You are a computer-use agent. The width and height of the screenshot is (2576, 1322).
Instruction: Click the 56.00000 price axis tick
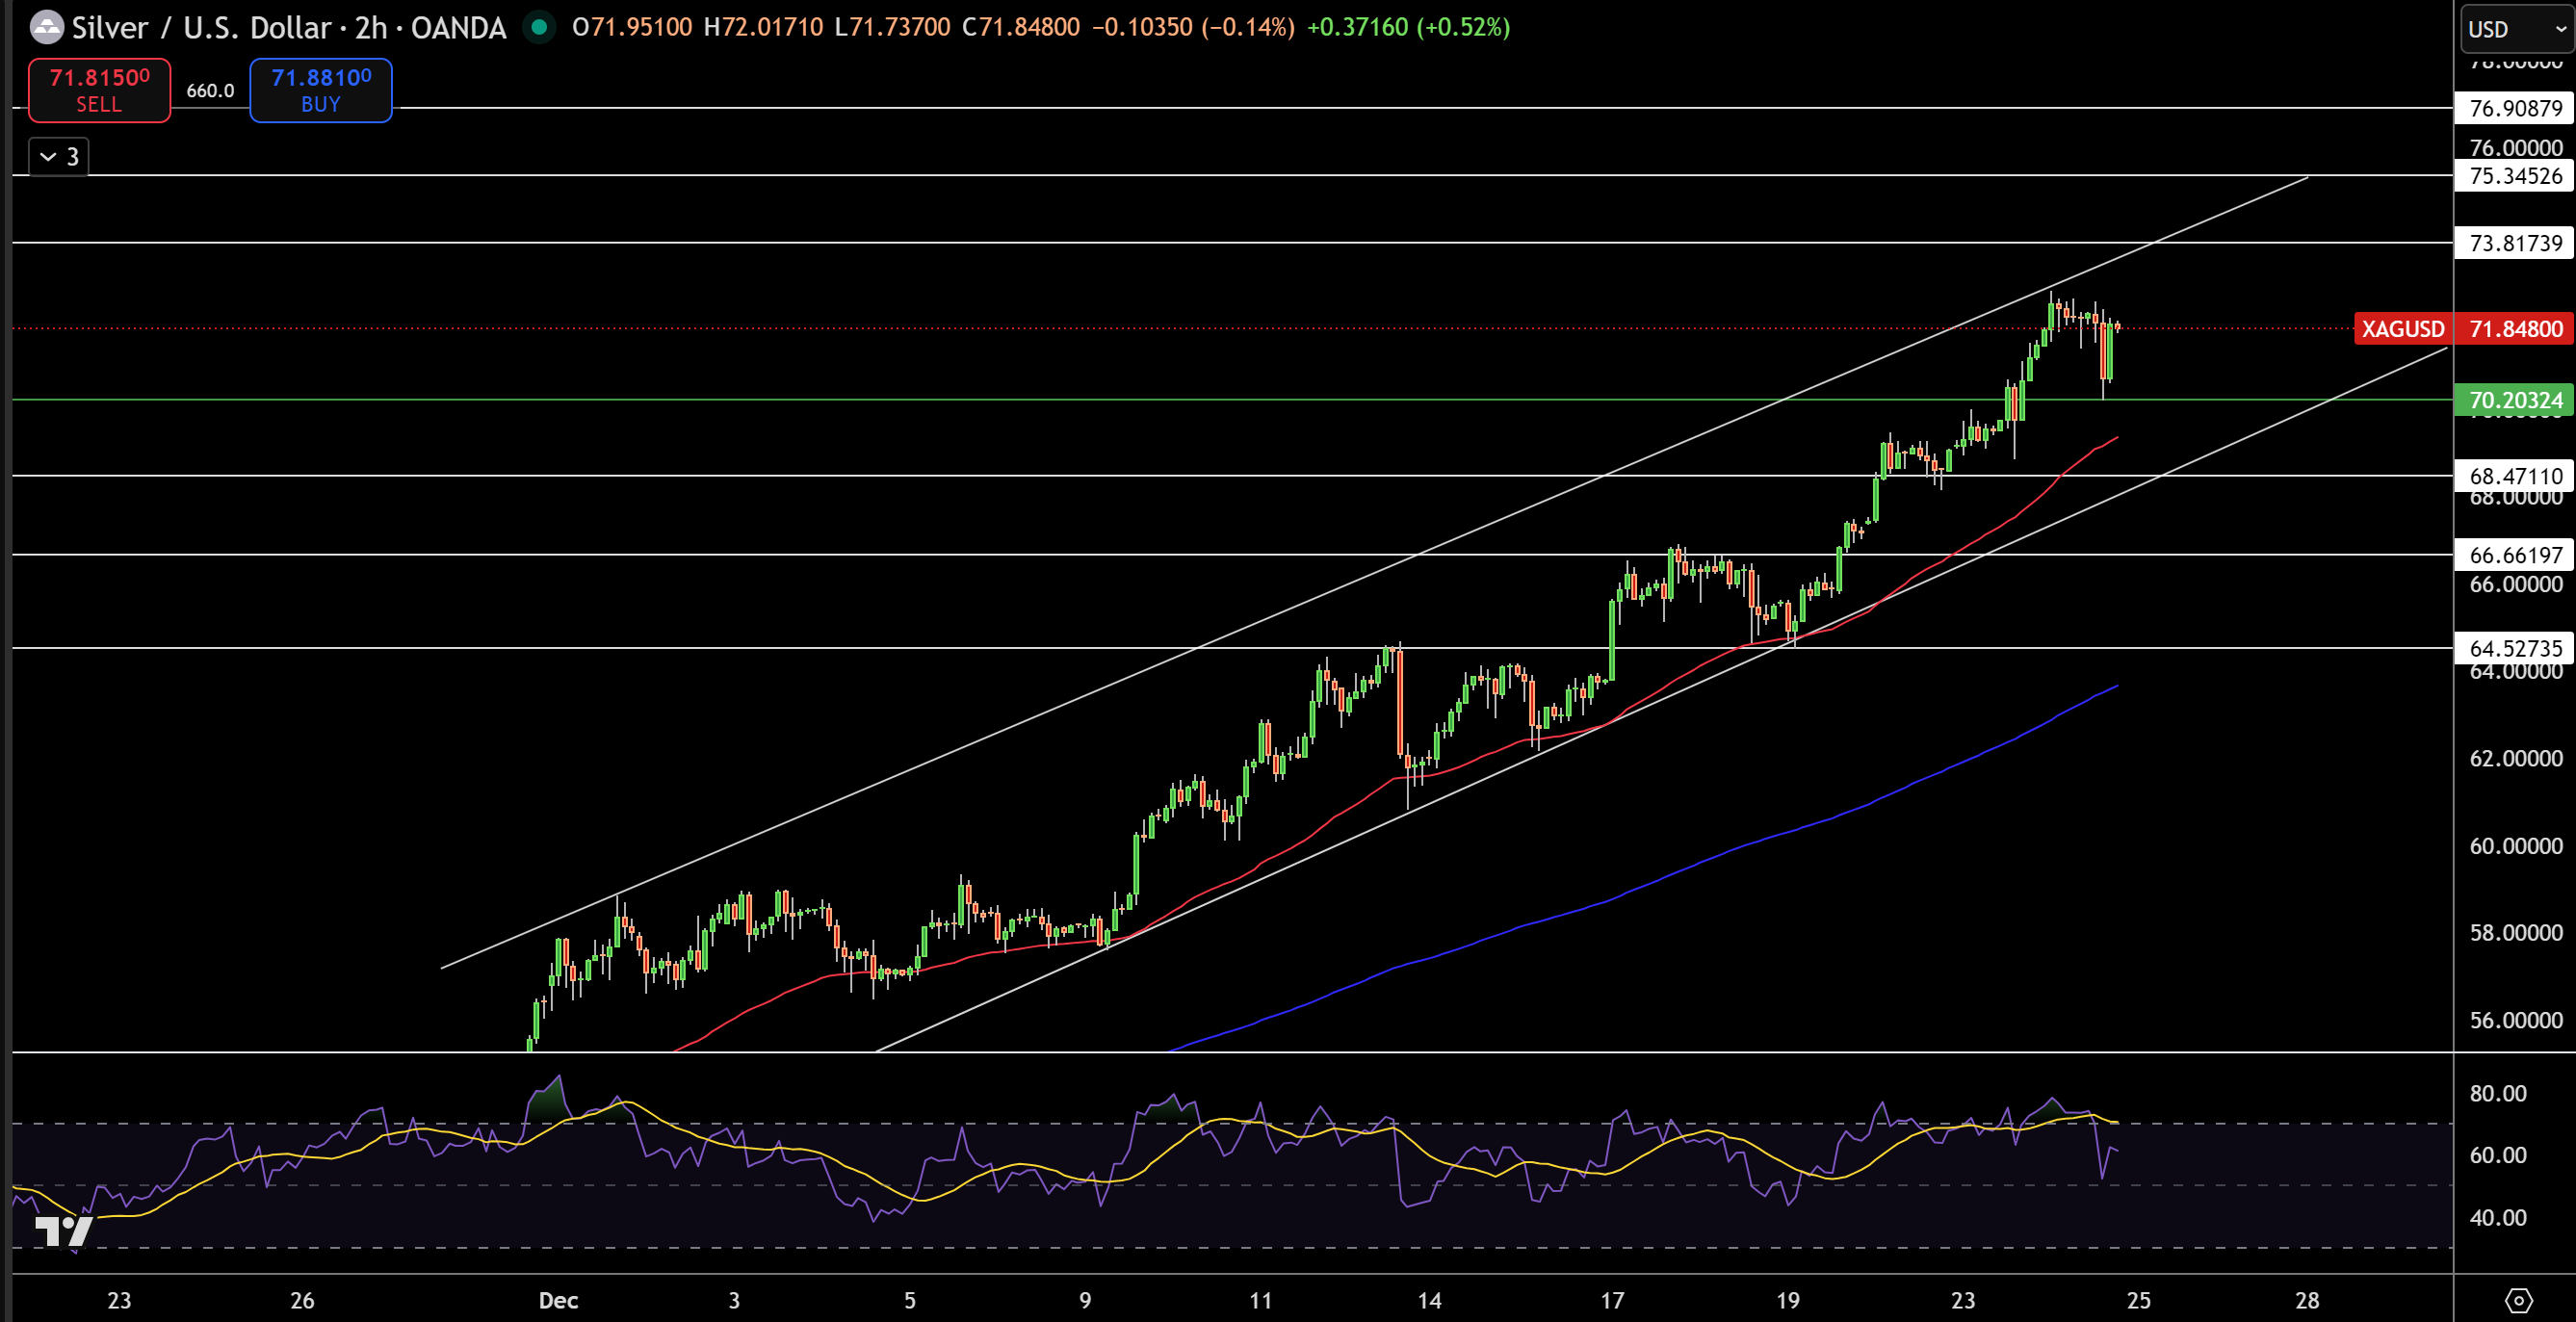(x=2516, y=1021)
